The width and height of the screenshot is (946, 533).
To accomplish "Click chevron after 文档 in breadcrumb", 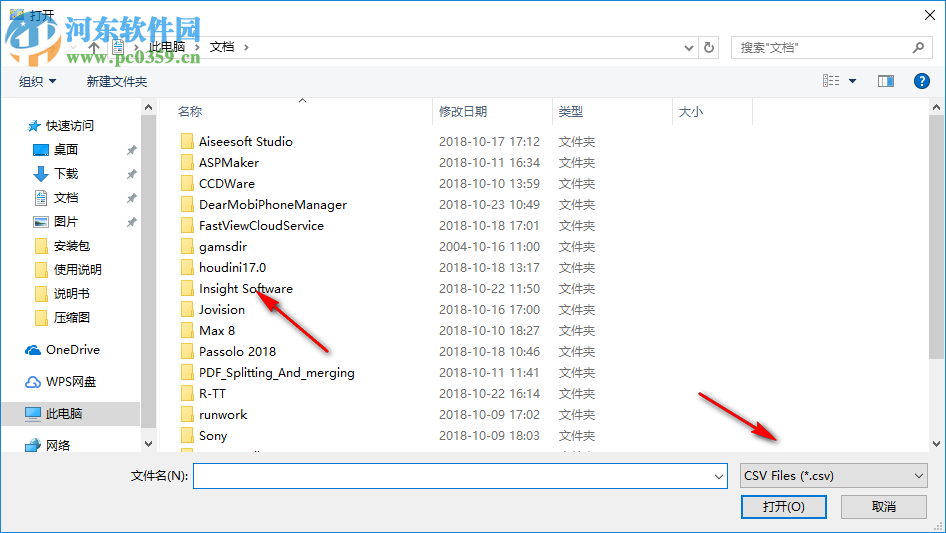I will 246,47.
